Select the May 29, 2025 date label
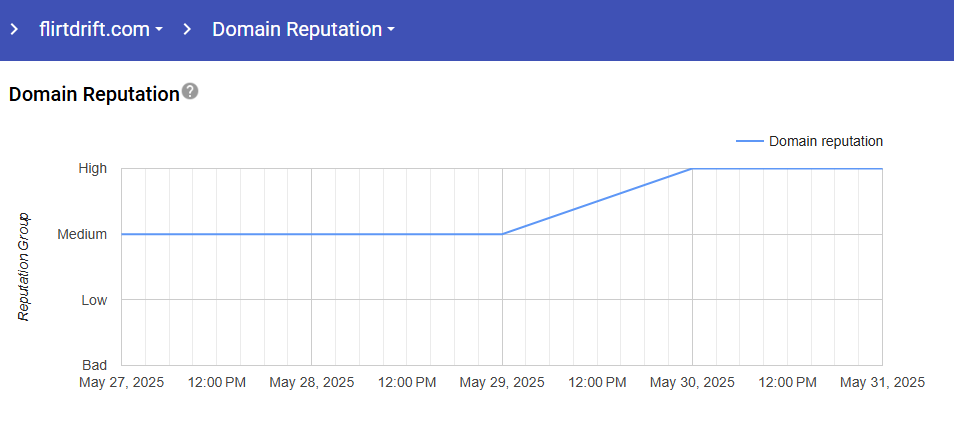Viewport: 954px width, 444px height. (502, 382)
